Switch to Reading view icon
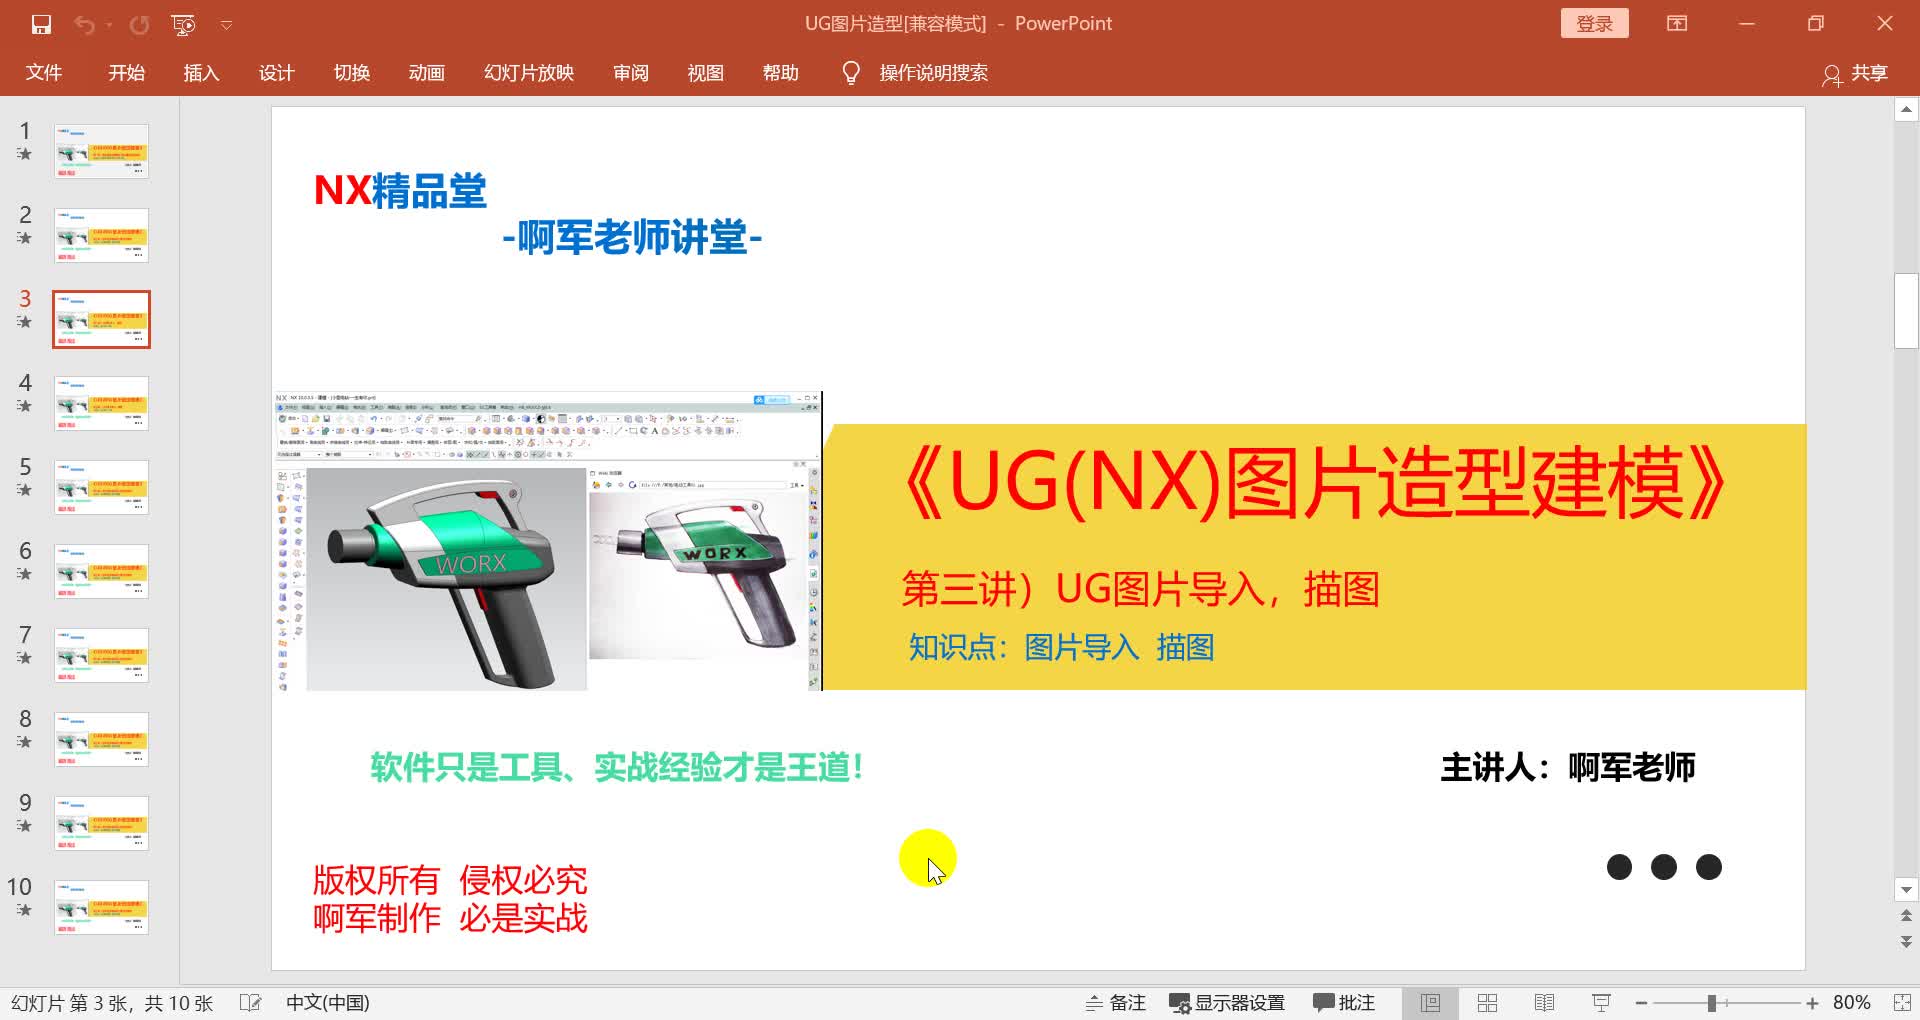The width and height of the screenshot is (1920, 1020). click(1544, 1002)
